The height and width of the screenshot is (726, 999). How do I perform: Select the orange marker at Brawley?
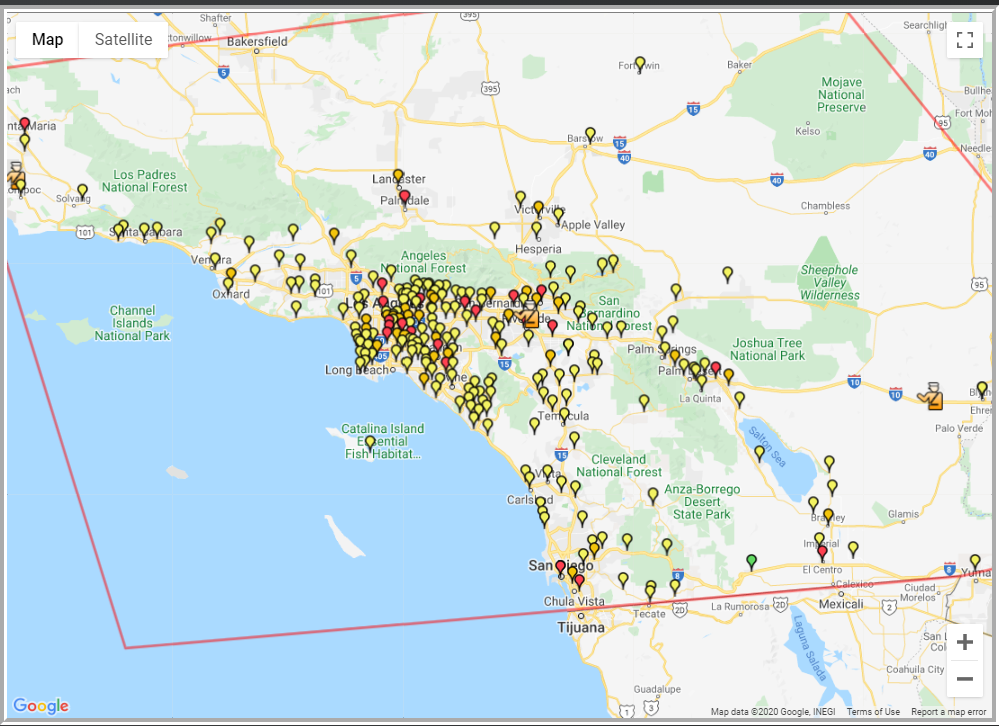tap(828, 516)
